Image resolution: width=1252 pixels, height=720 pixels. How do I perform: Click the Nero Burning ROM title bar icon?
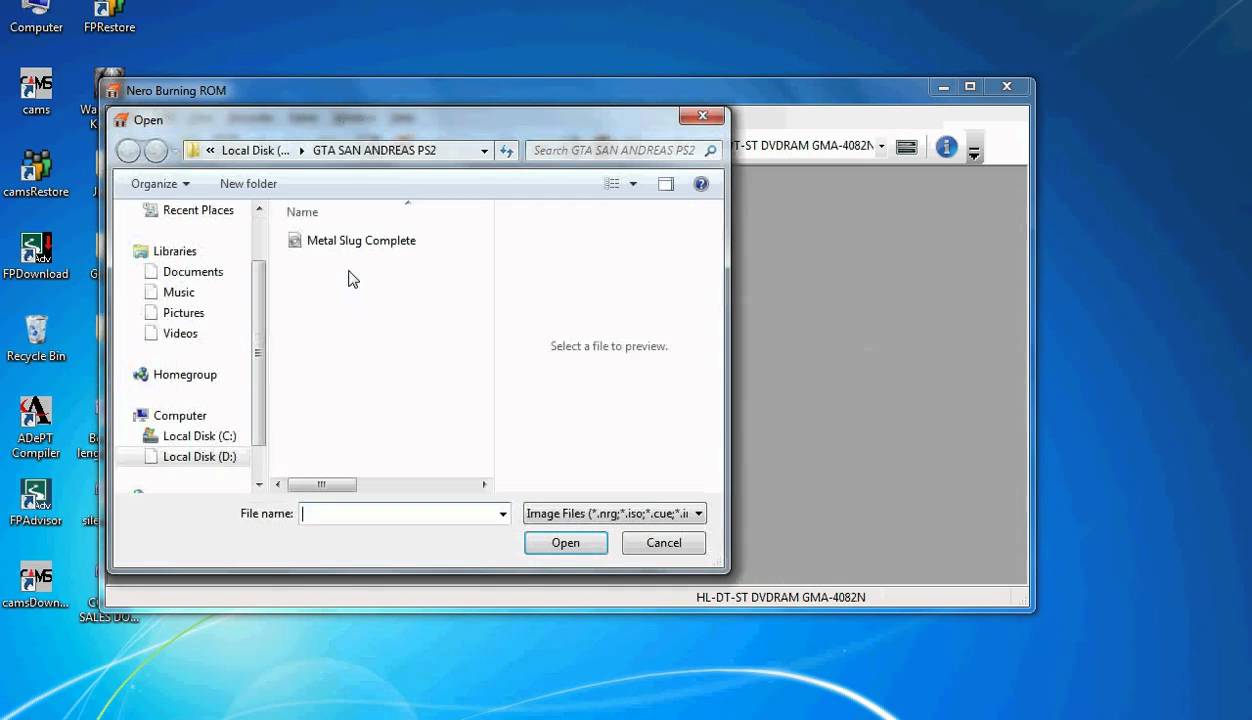coord(114,91)
